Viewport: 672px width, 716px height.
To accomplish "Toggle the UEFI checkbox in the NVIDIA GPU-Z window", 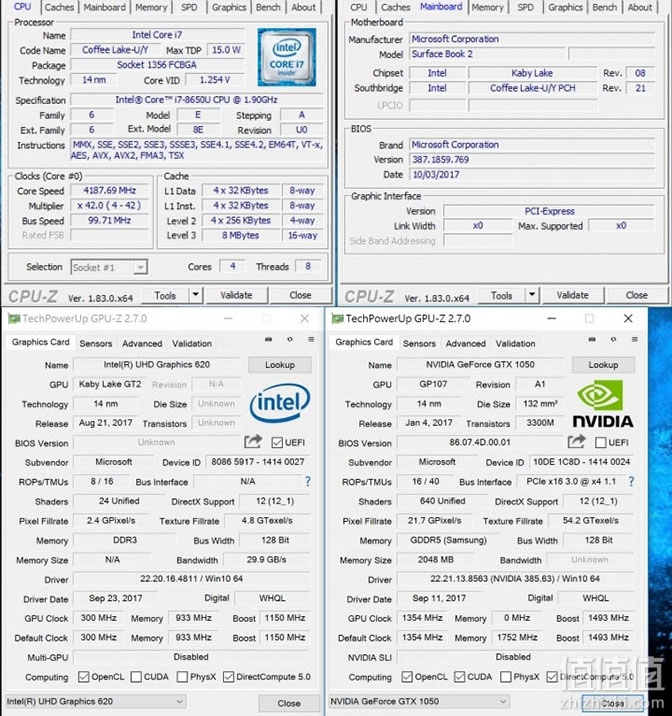I will click(x=601, y=442).
